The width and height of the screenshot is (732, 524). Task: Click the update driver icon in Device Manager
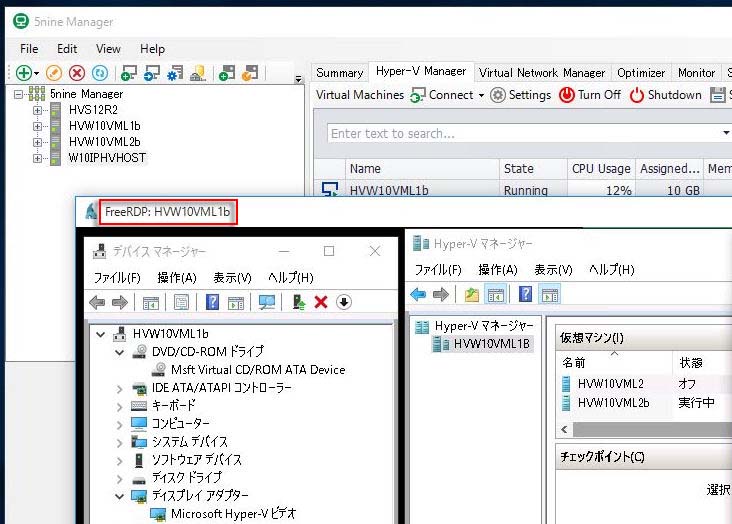298,302
